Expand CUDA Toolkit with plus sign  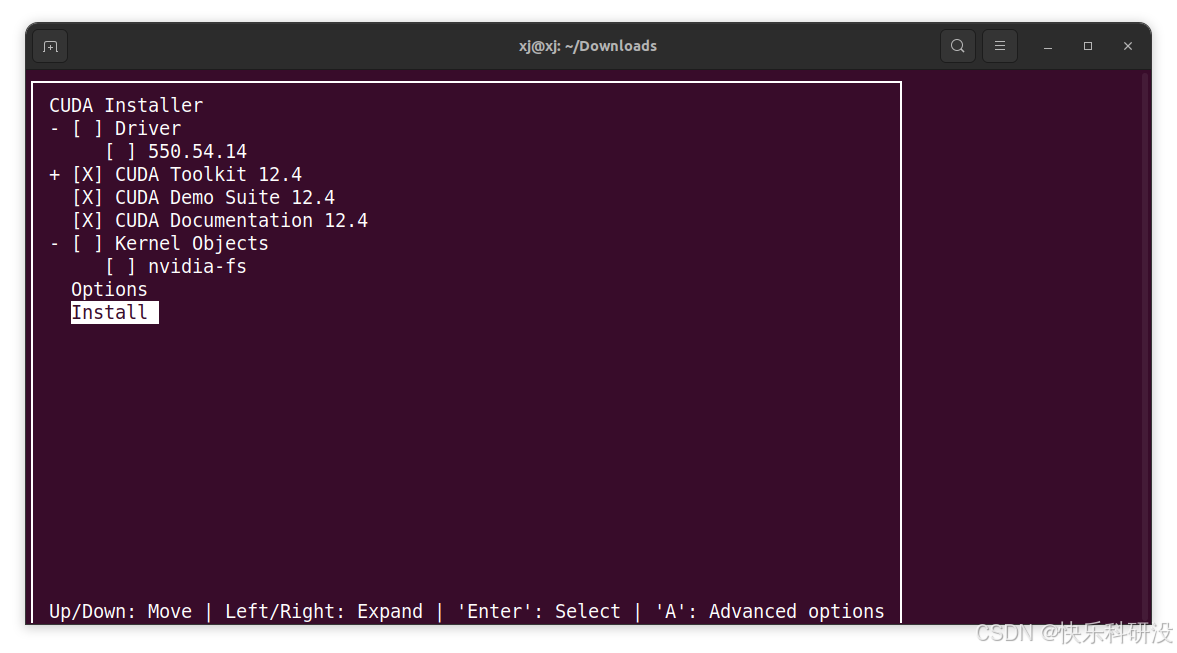[54, 175]
